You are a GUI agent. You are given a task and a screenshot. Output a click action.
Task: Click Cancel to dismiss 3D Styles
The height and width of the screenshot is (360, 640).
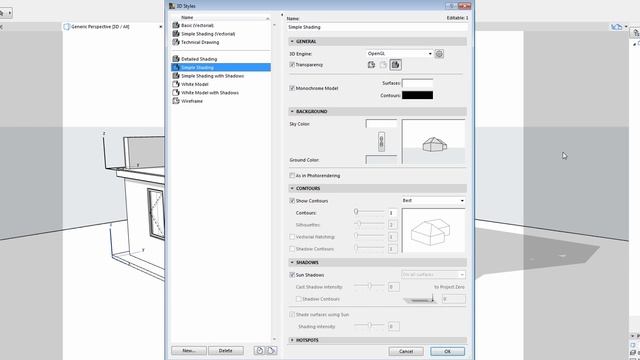(x=406, y=351)
